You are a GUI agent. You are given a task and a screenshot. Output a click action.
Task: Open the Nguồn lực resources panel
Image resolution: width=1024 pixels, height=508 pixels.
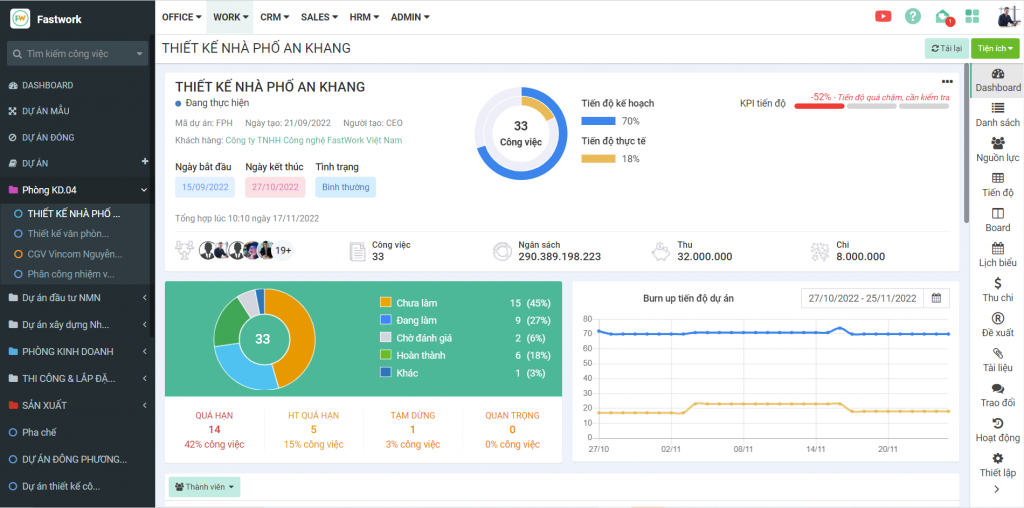point(997,149)
